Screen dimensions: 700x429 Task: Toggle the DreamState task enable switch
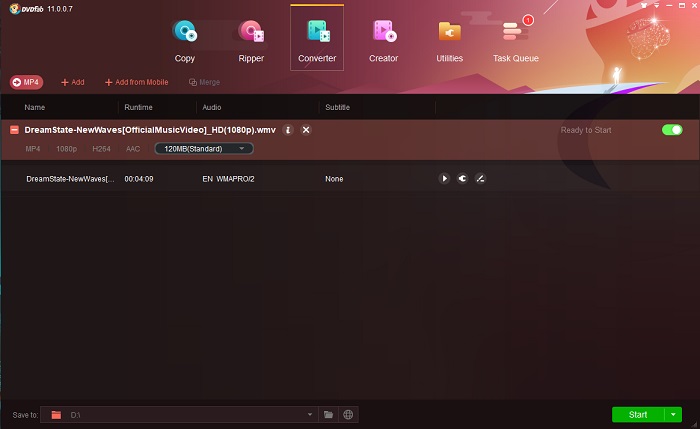click(x=672, y=130)
